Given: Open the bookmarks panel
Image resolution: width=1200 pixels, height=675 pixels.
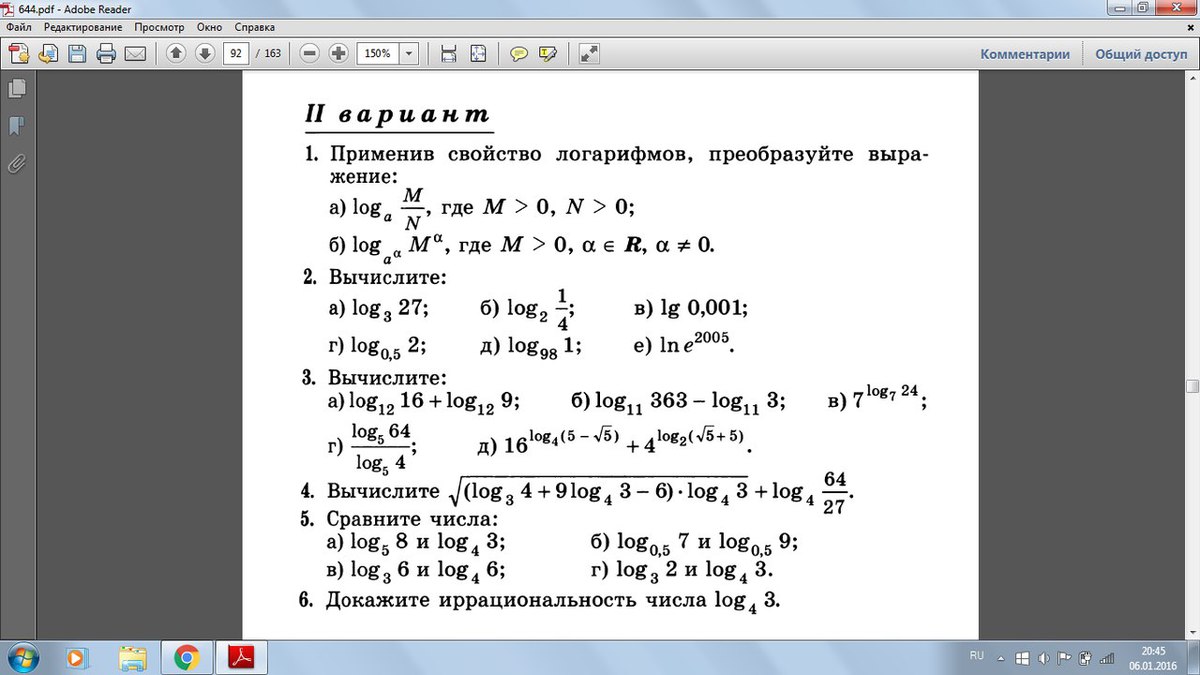Looking at the screenshot, I should (x=16, y=126).
